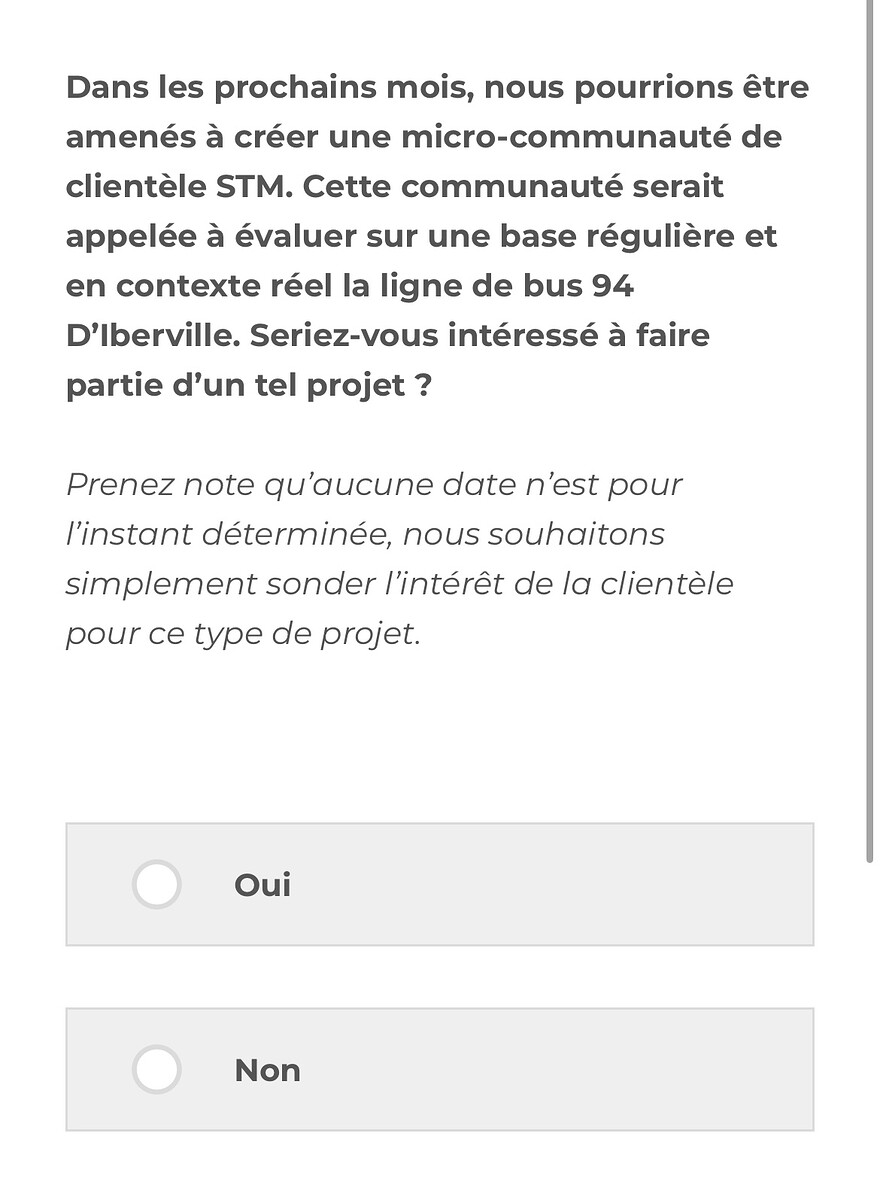Click the vertical scrollbar thumb
Screen dimensions: 880x1196
tap(870, 431)
